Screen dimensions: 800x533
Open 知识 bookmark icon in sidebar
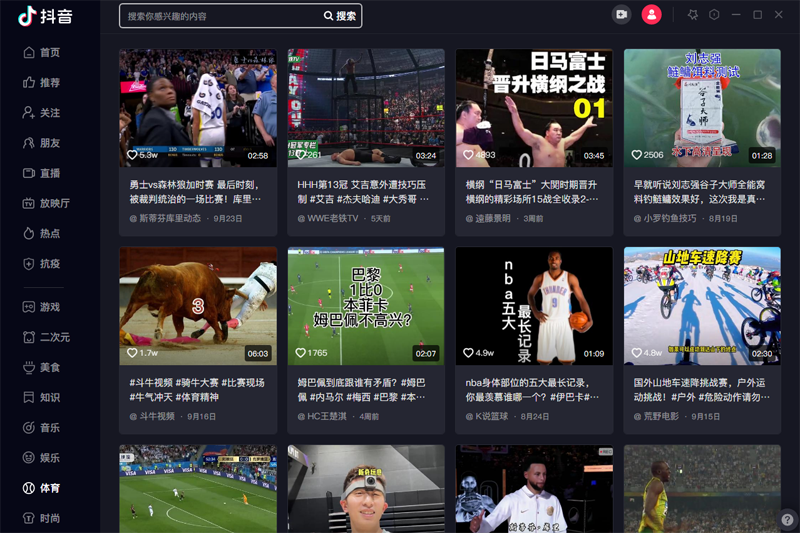tap(29, 397)
